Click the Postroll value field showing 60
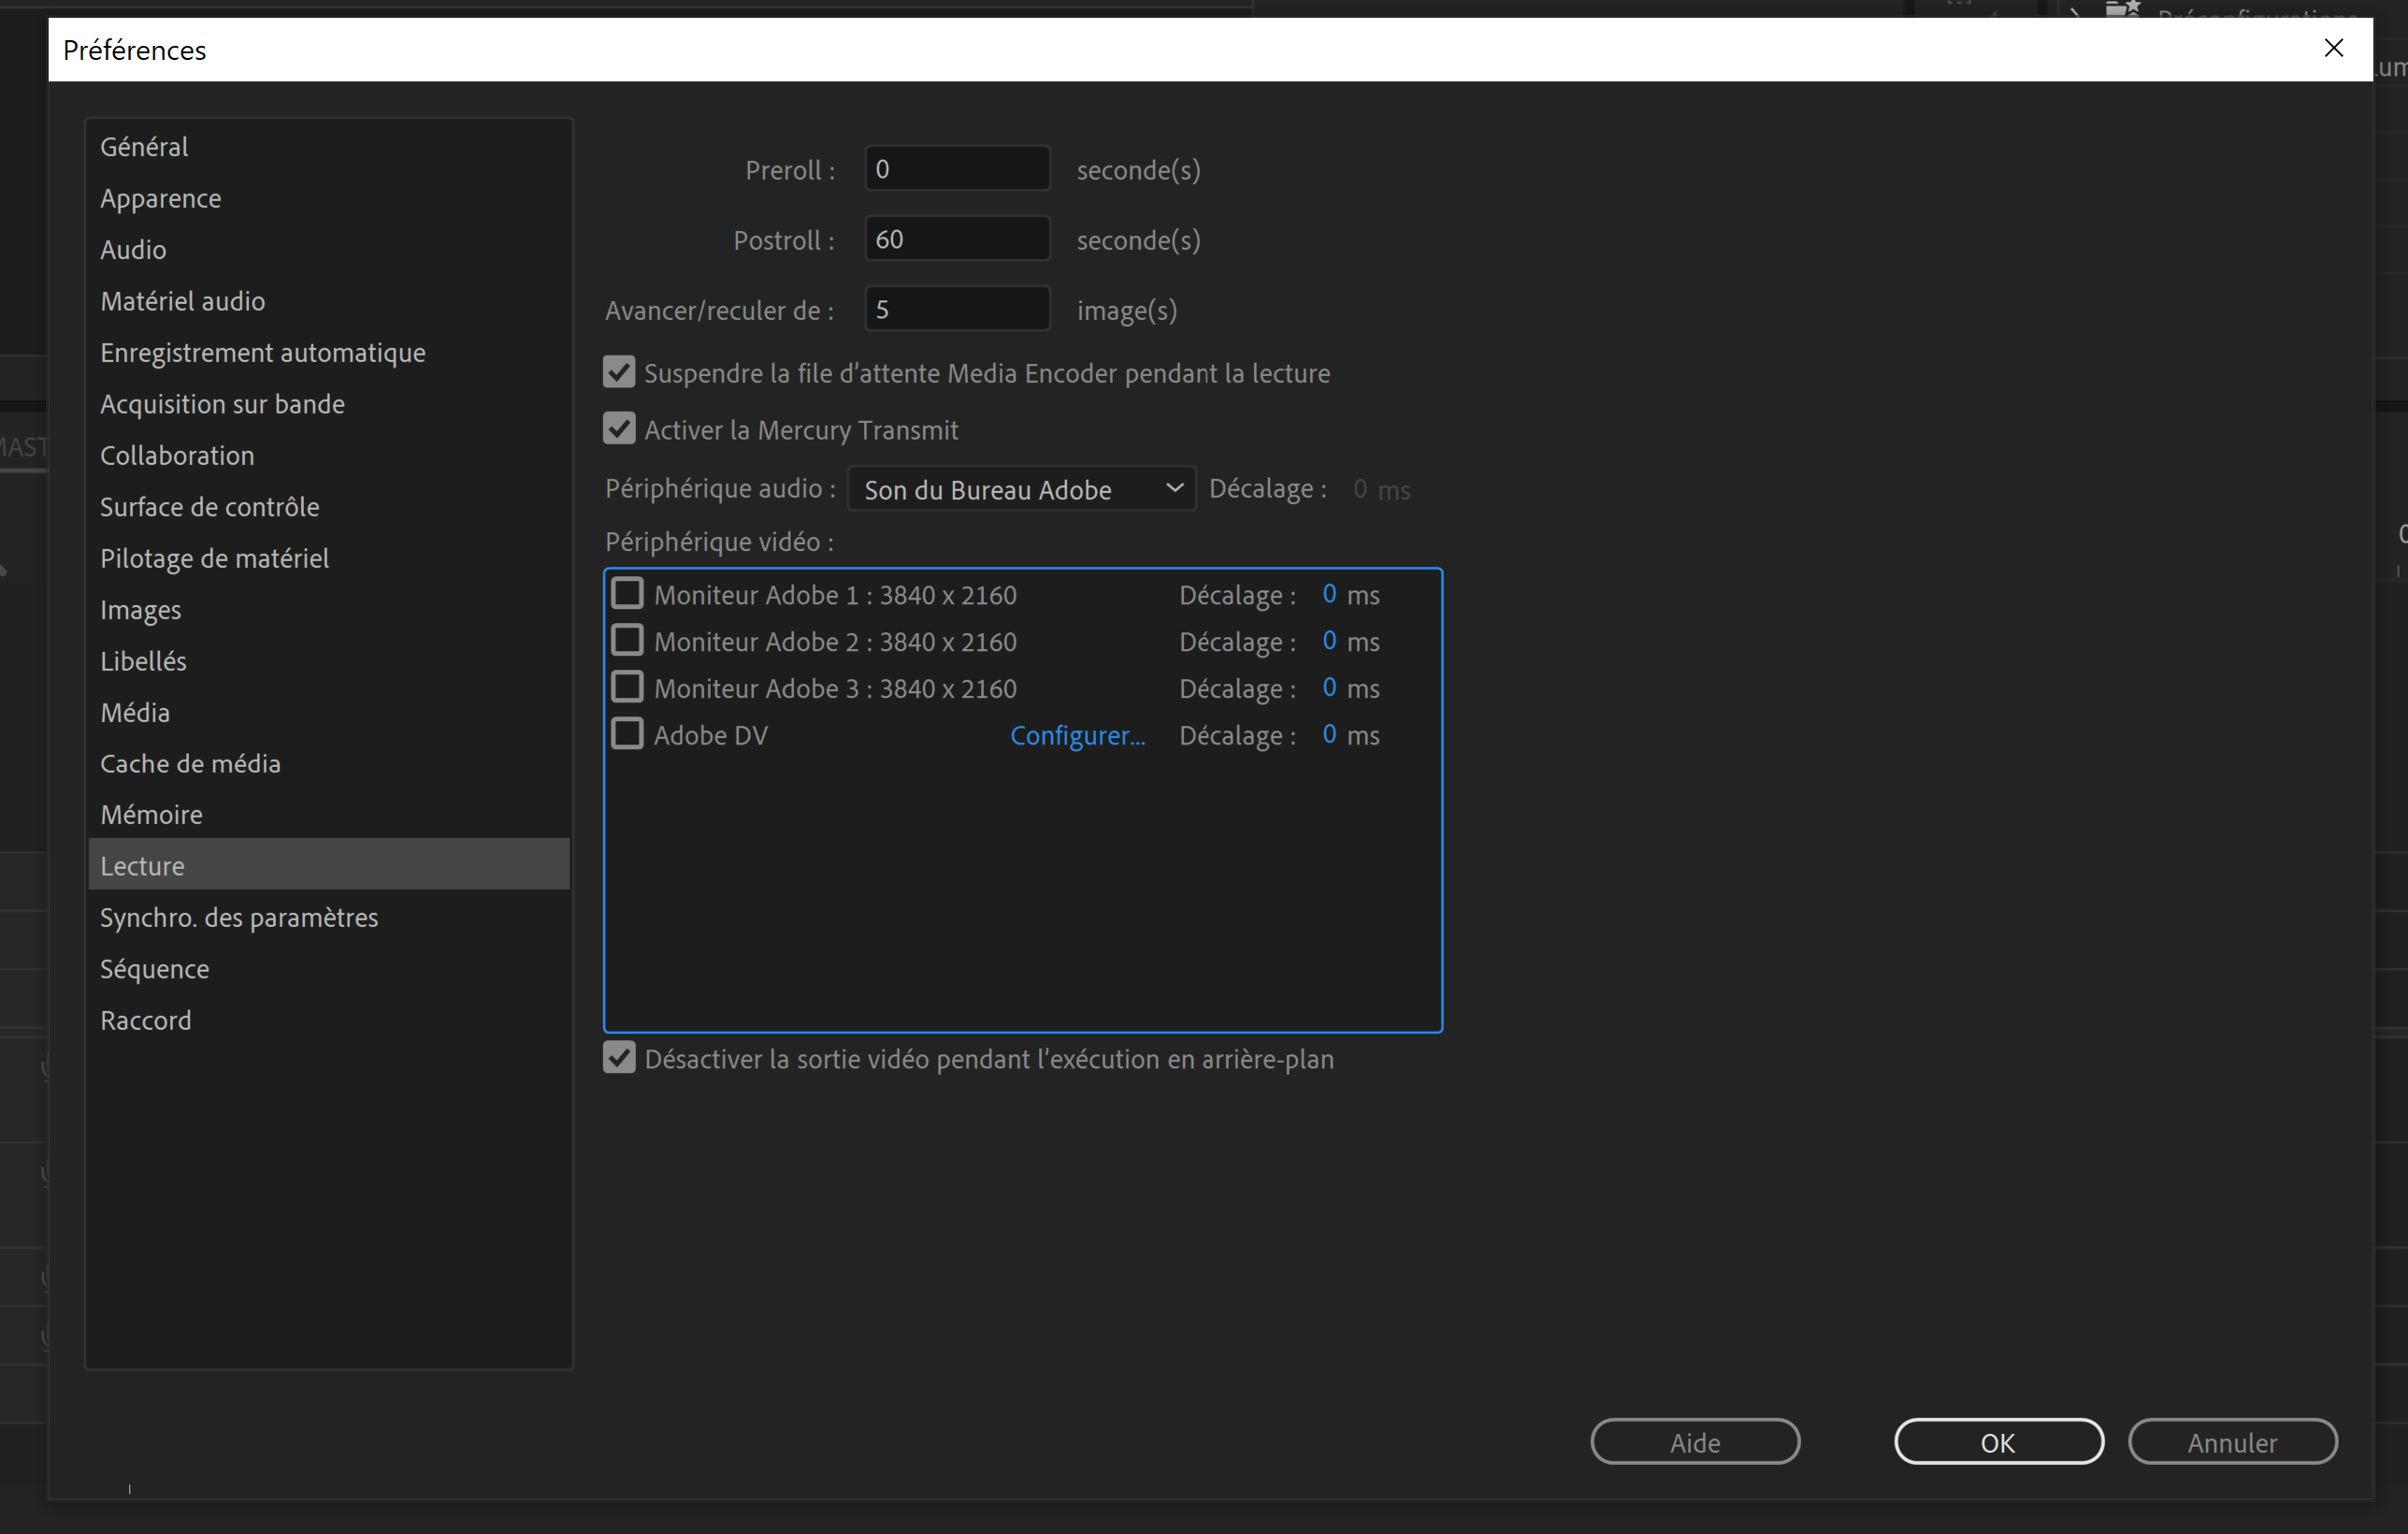 956,239
